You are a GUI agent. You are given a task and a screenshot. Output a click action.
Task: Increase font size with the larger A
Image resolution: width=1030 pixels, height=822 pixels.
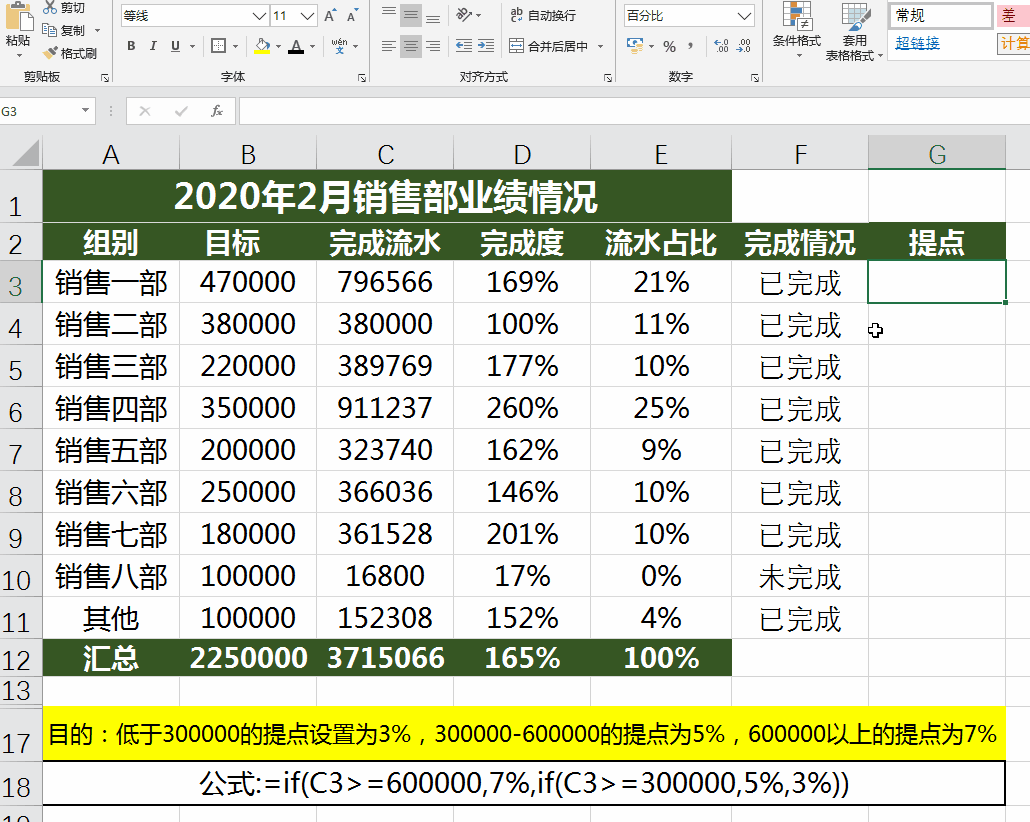[330, 16]
